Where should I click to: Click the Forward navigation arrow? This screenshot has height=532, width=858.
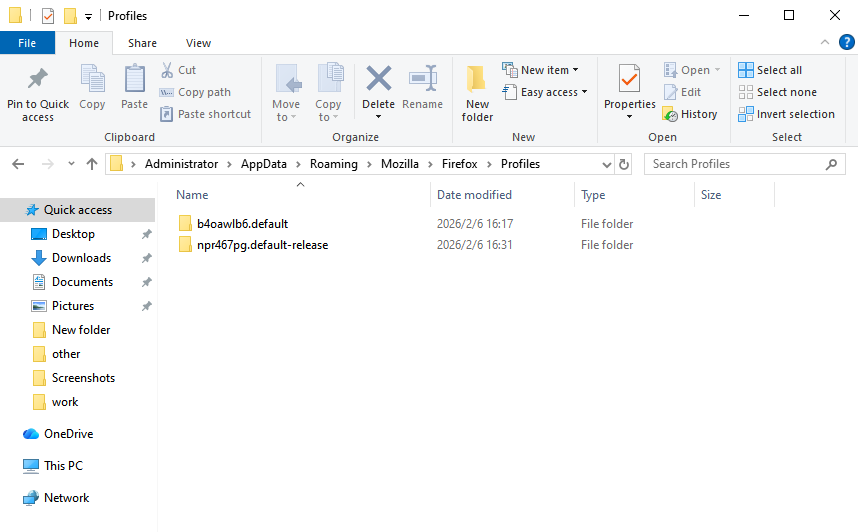[48, 164]
